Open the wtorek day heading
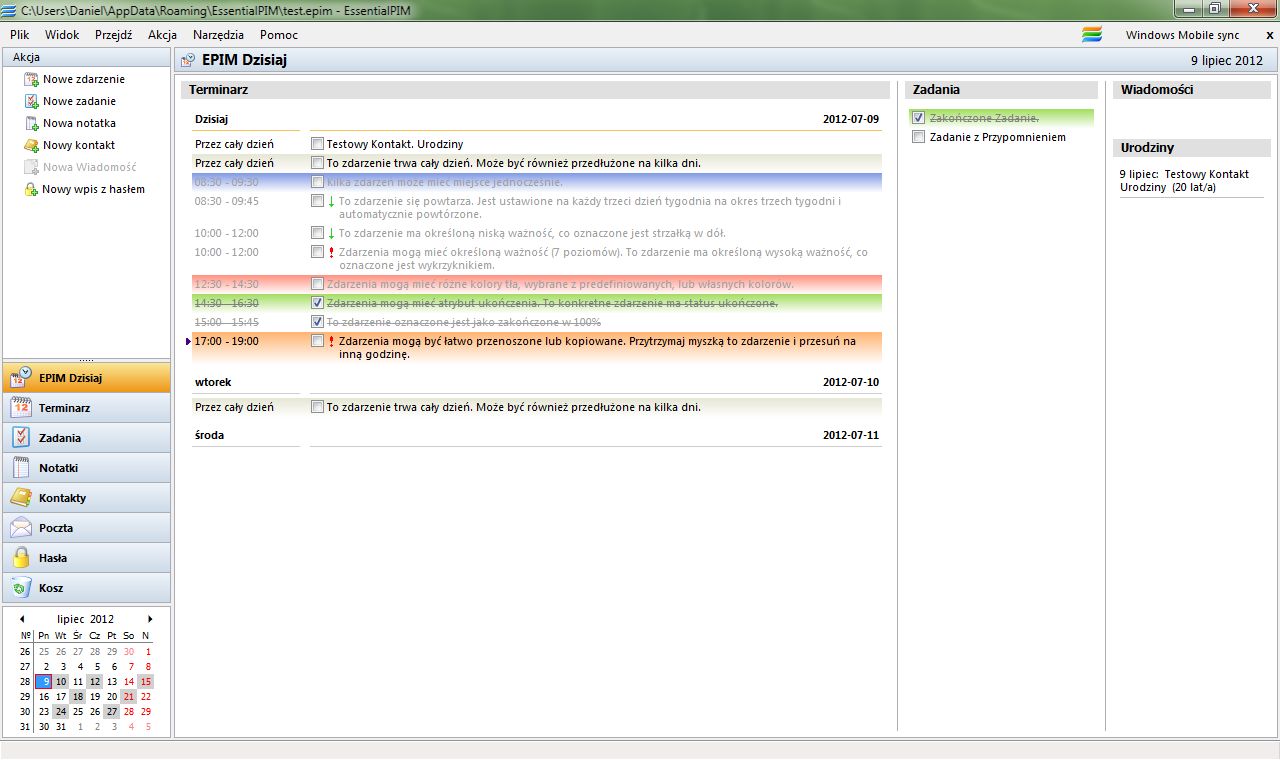The height and width of the screenshot is (760, 1280). tap(213, 382)
